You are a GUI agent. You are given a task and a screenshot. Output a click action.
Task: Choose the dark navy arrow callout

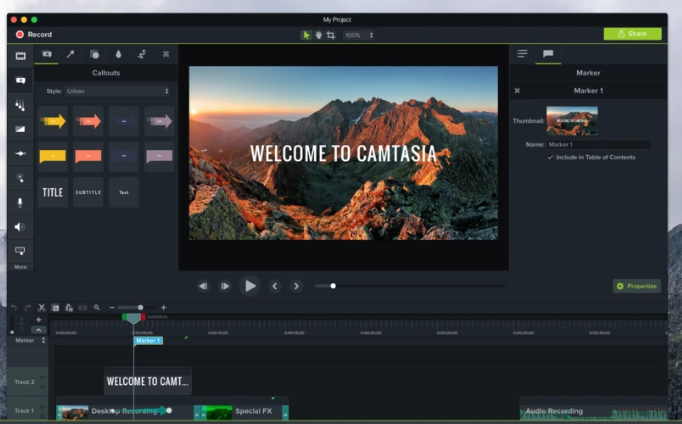(x=124, y=121)
